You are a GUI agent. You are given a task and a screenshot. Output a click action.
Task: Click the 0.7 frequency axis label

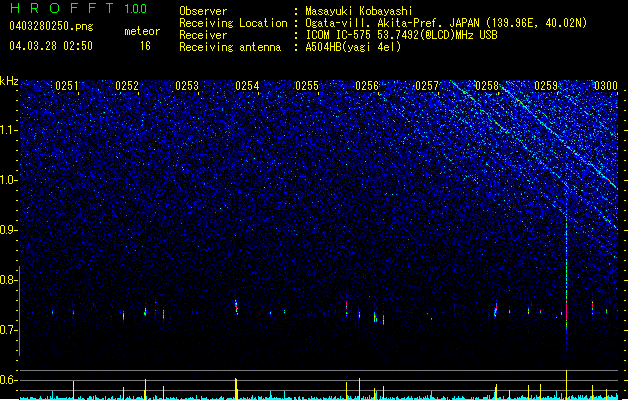pyautogui.click(x=9, y=330)
